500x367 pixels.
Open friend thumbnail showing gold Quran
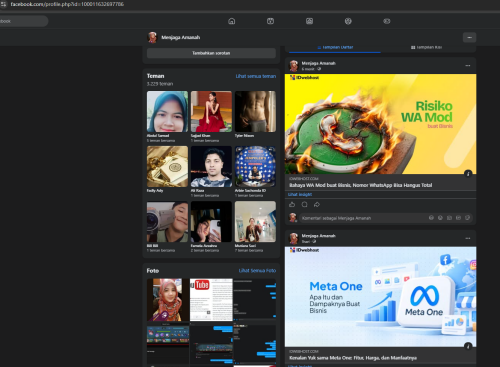click(167, 166)
